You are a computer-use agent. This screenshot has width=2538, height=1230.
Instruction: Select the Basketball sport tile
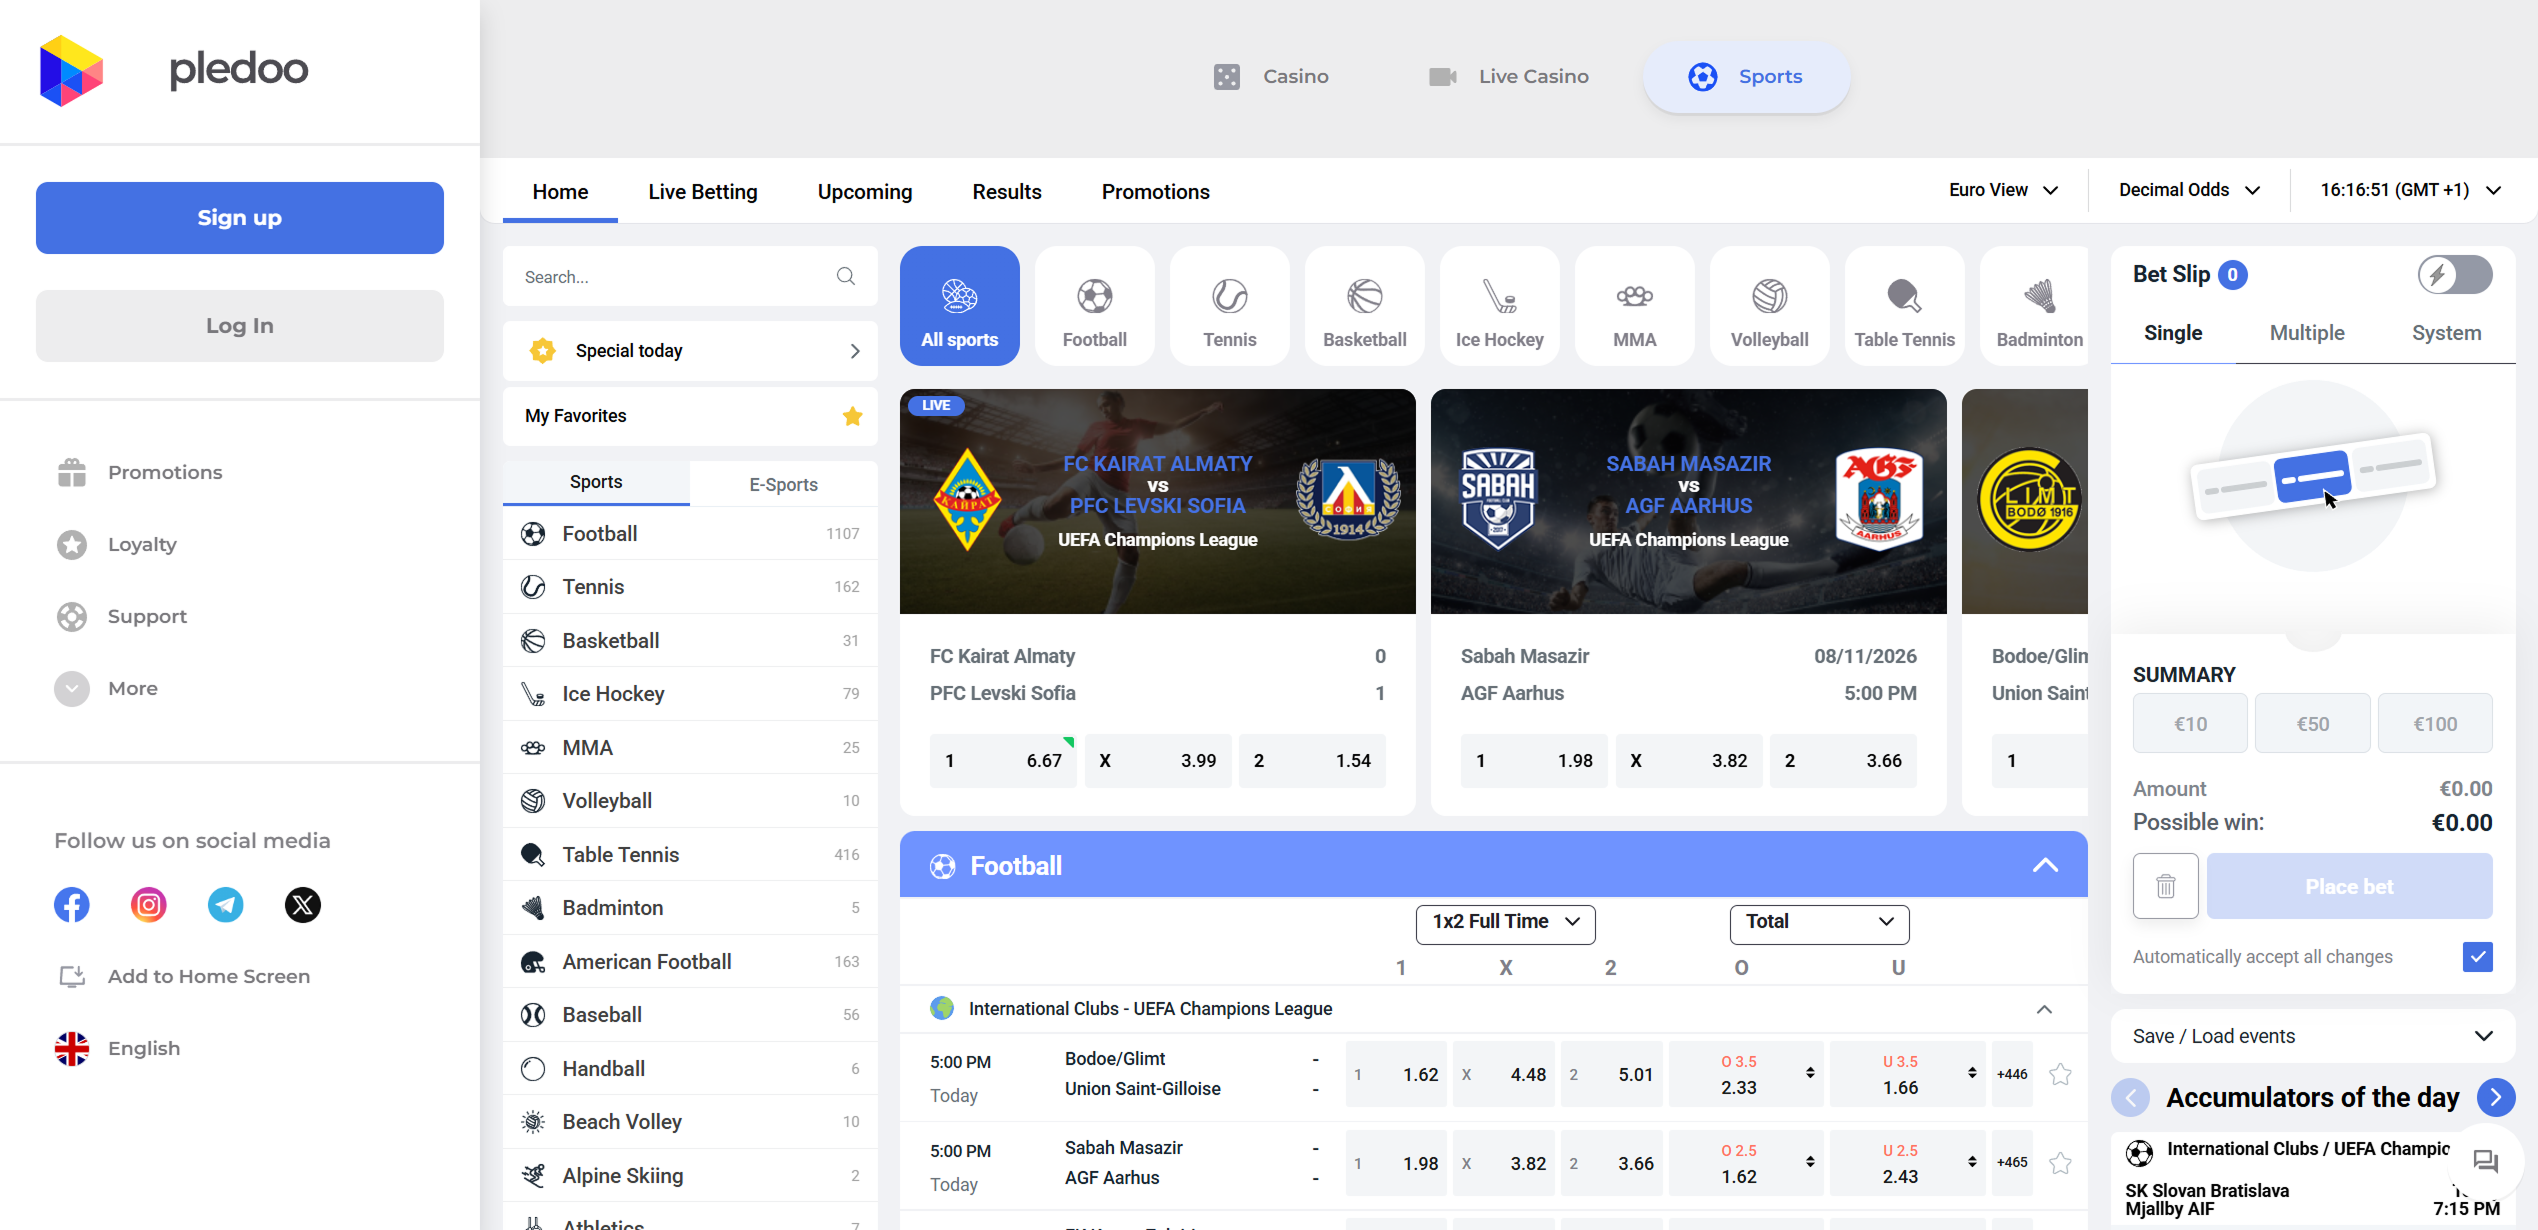1365,306
